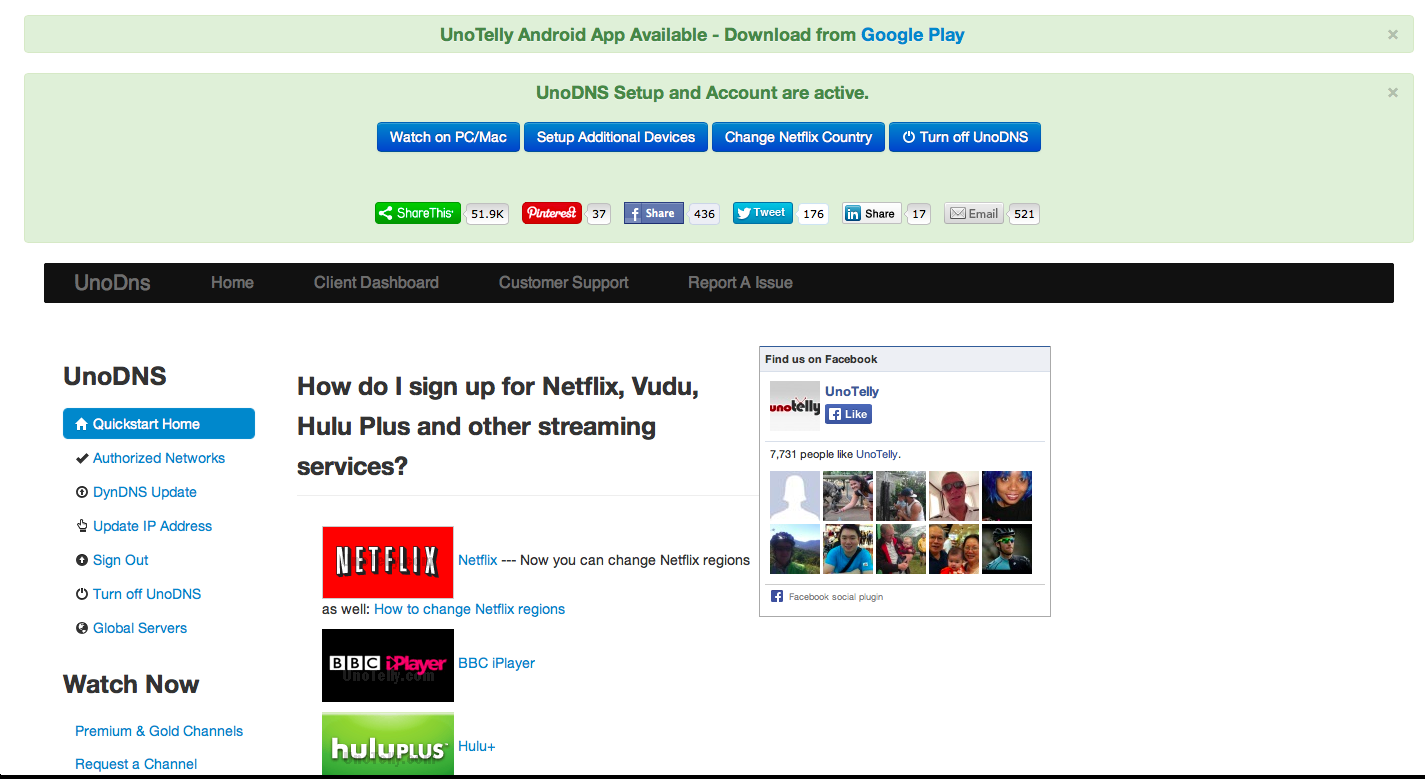Click the arrow icon beside Sign Out
The image size is (1425, 779).
click(x=82, y=560)
